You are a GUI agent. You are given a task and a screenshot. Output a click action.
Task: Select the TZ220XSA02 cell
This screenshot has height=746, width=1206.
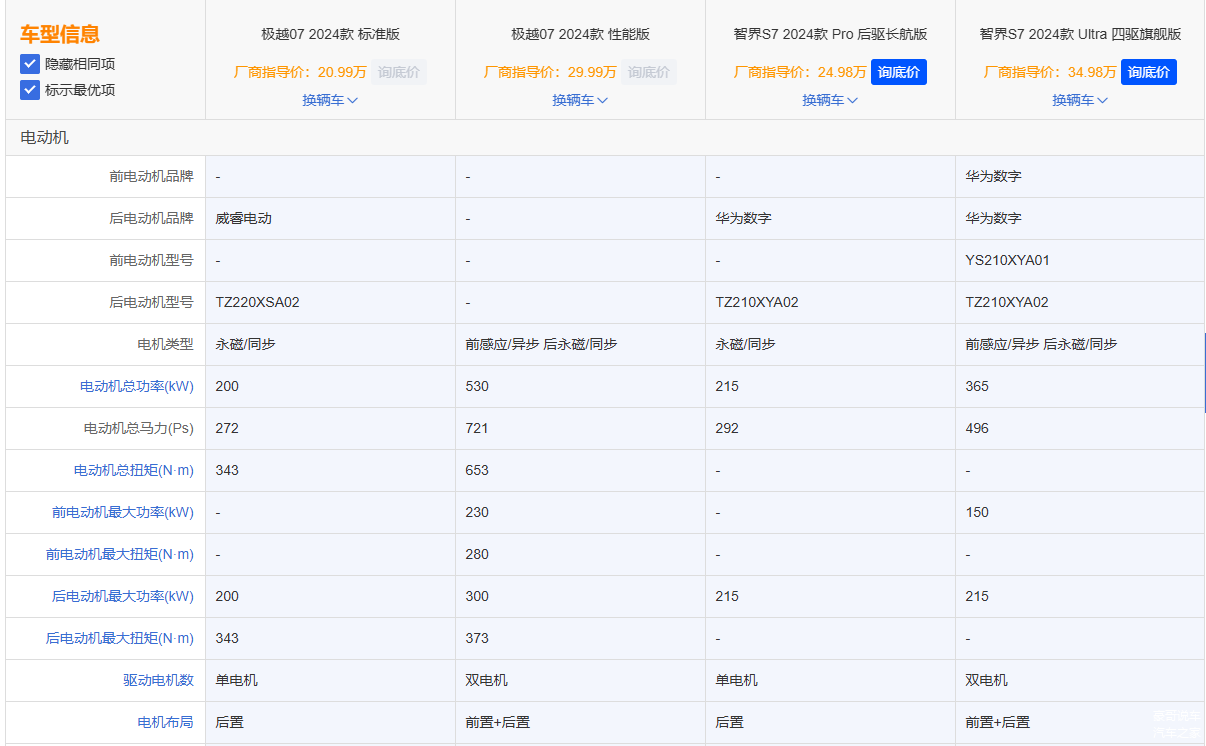click(x=258, y=302)
